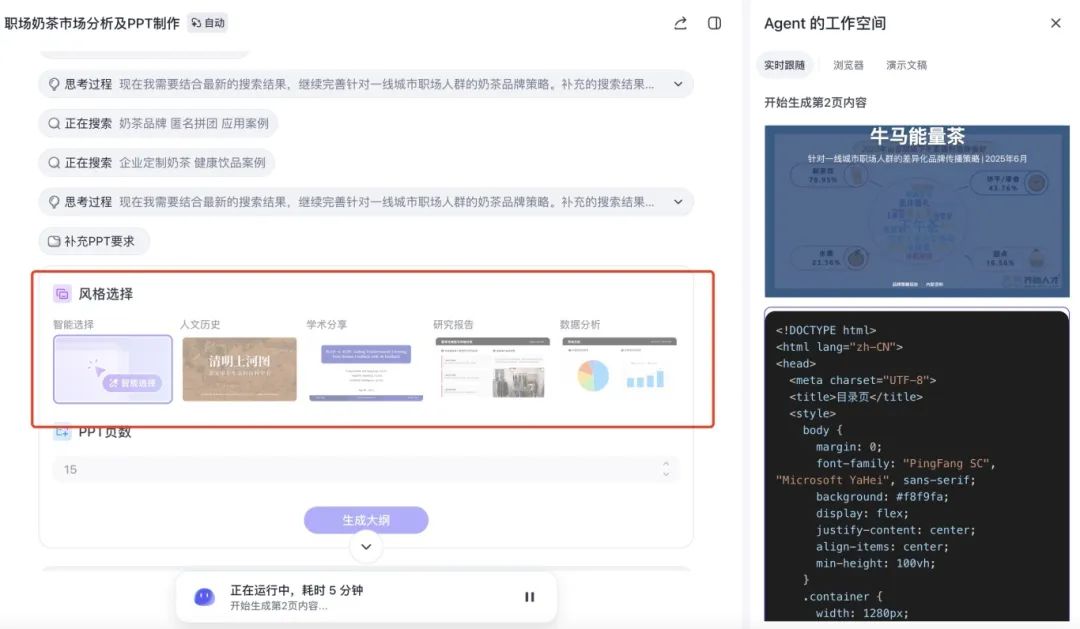1080x629 pixels.
Task: Click the 智能选择 pill inside first thumbnail
Action: 132,383
